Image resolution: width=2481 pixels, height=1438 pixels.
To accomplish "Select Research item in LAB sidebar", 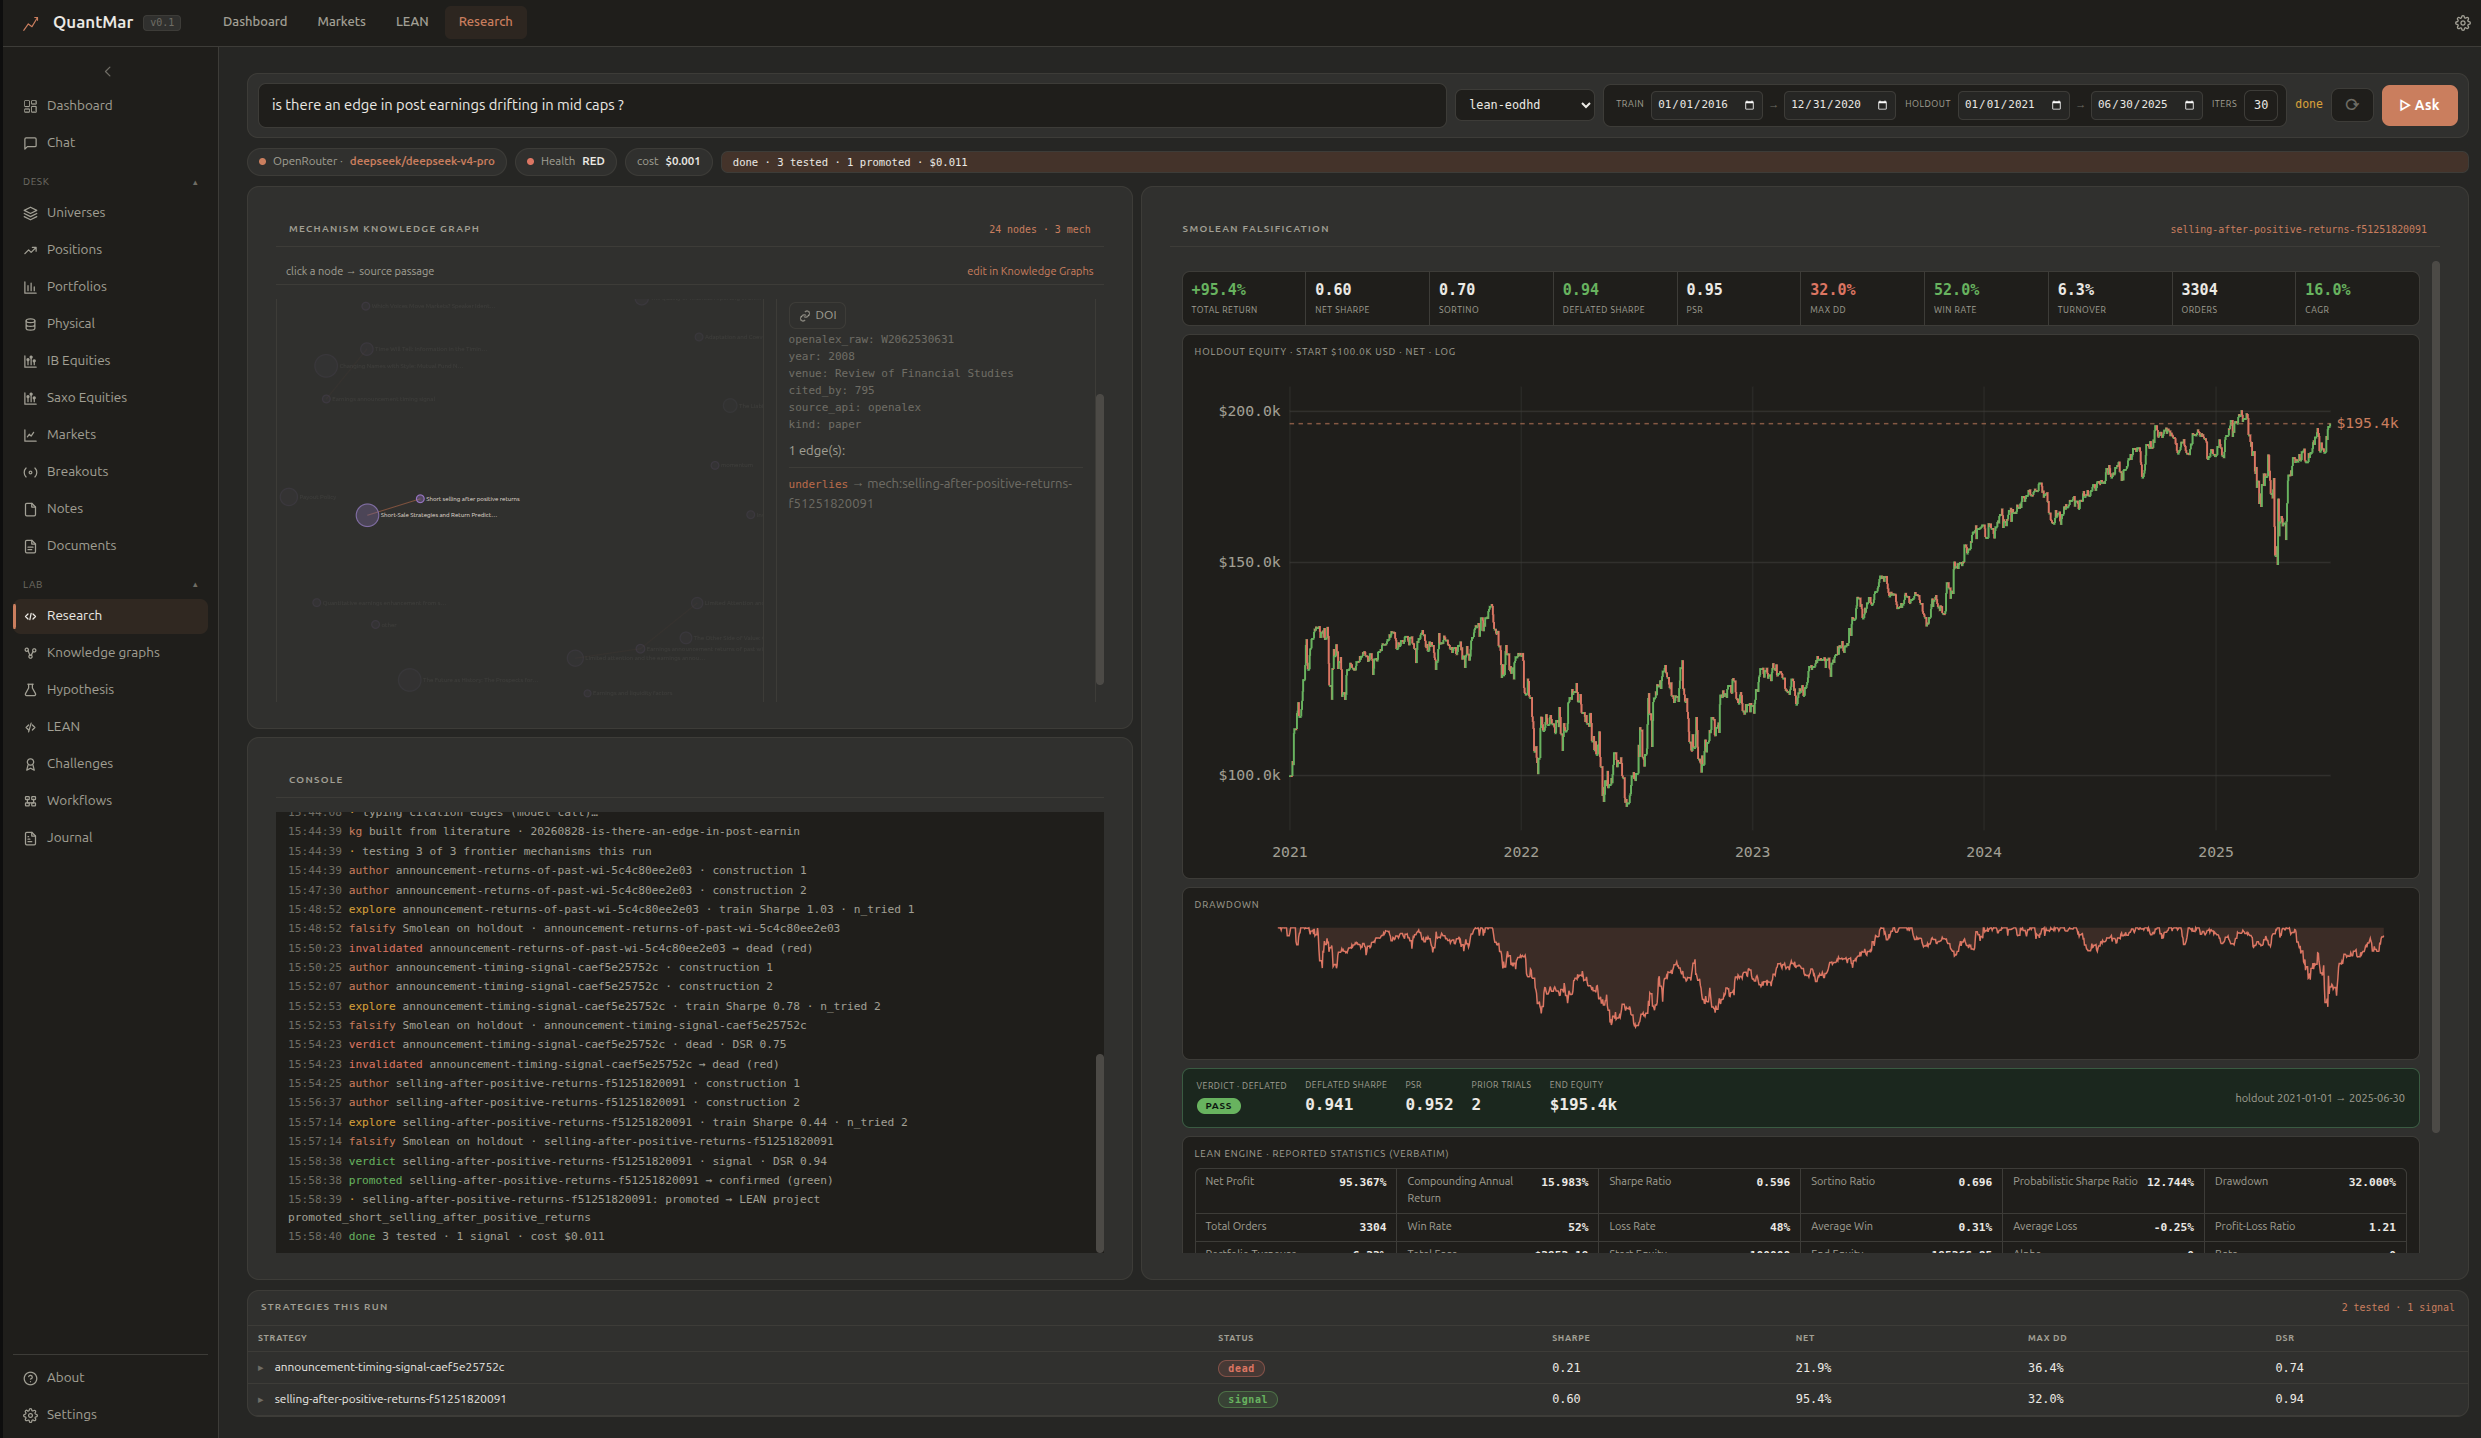I will click(110, 616).
